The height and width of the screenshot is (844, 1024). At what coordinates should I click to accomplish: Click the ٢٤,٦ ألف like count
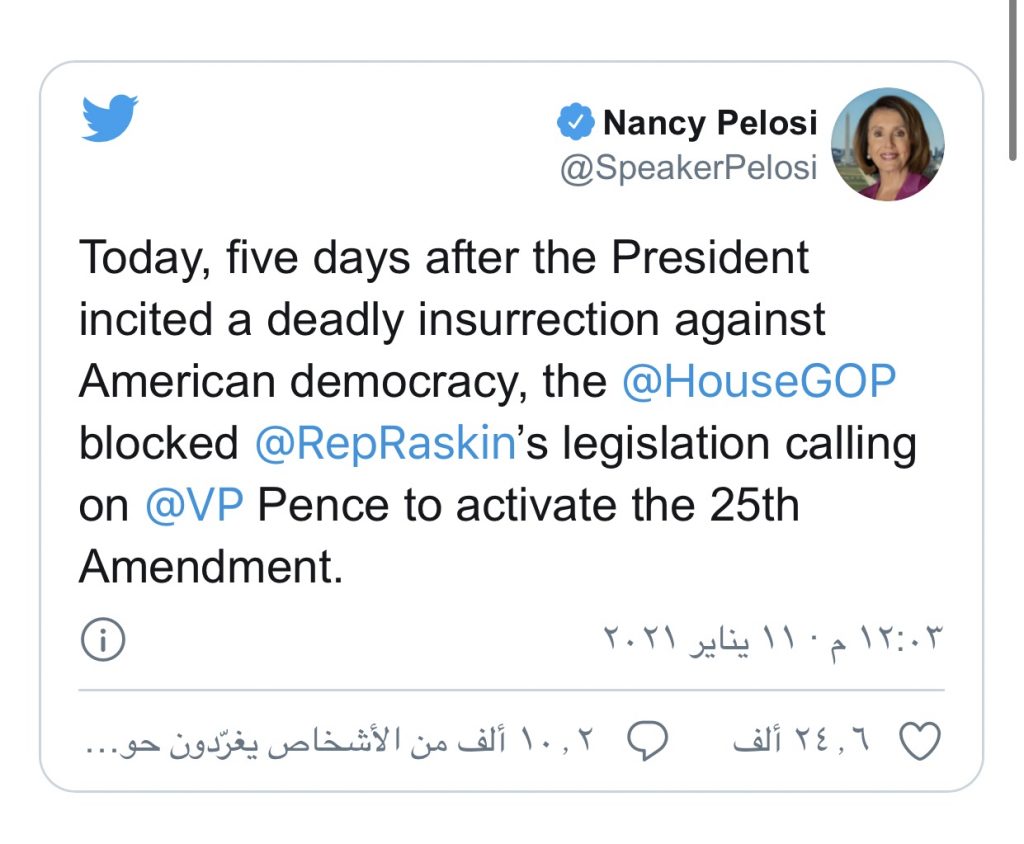coord(802,741)
